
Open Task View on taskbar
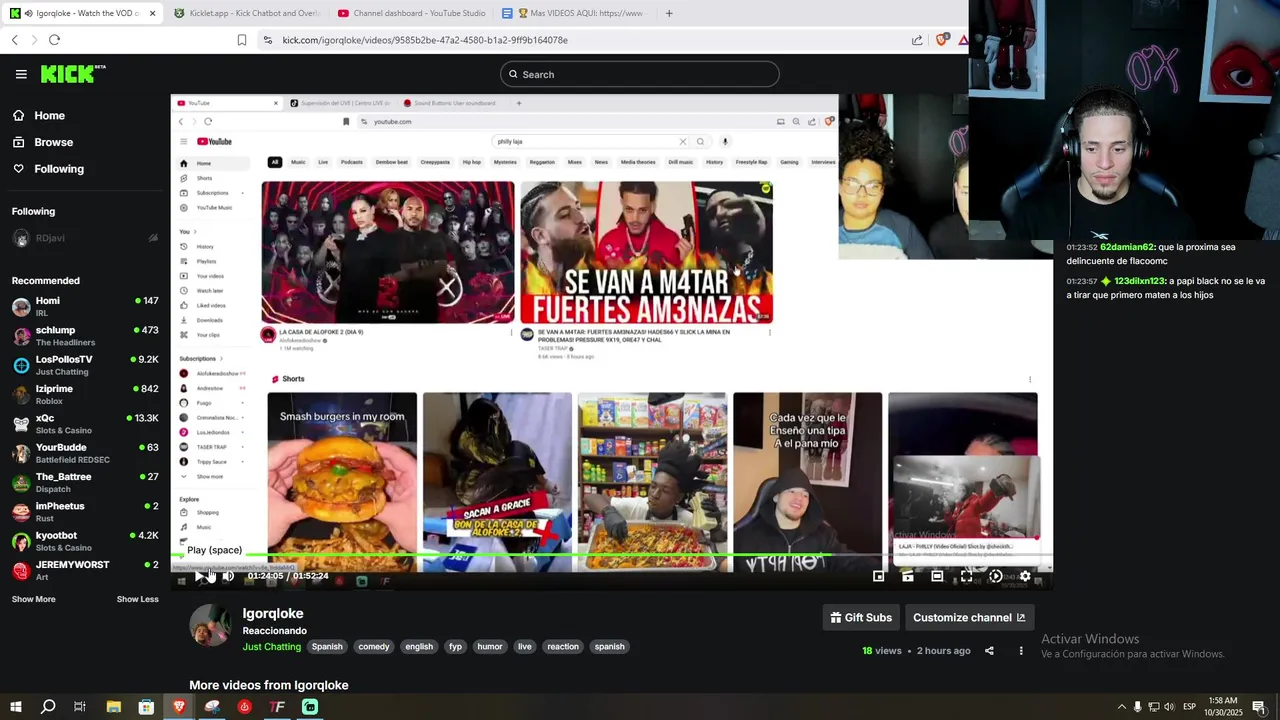click(x=80, y=707)
